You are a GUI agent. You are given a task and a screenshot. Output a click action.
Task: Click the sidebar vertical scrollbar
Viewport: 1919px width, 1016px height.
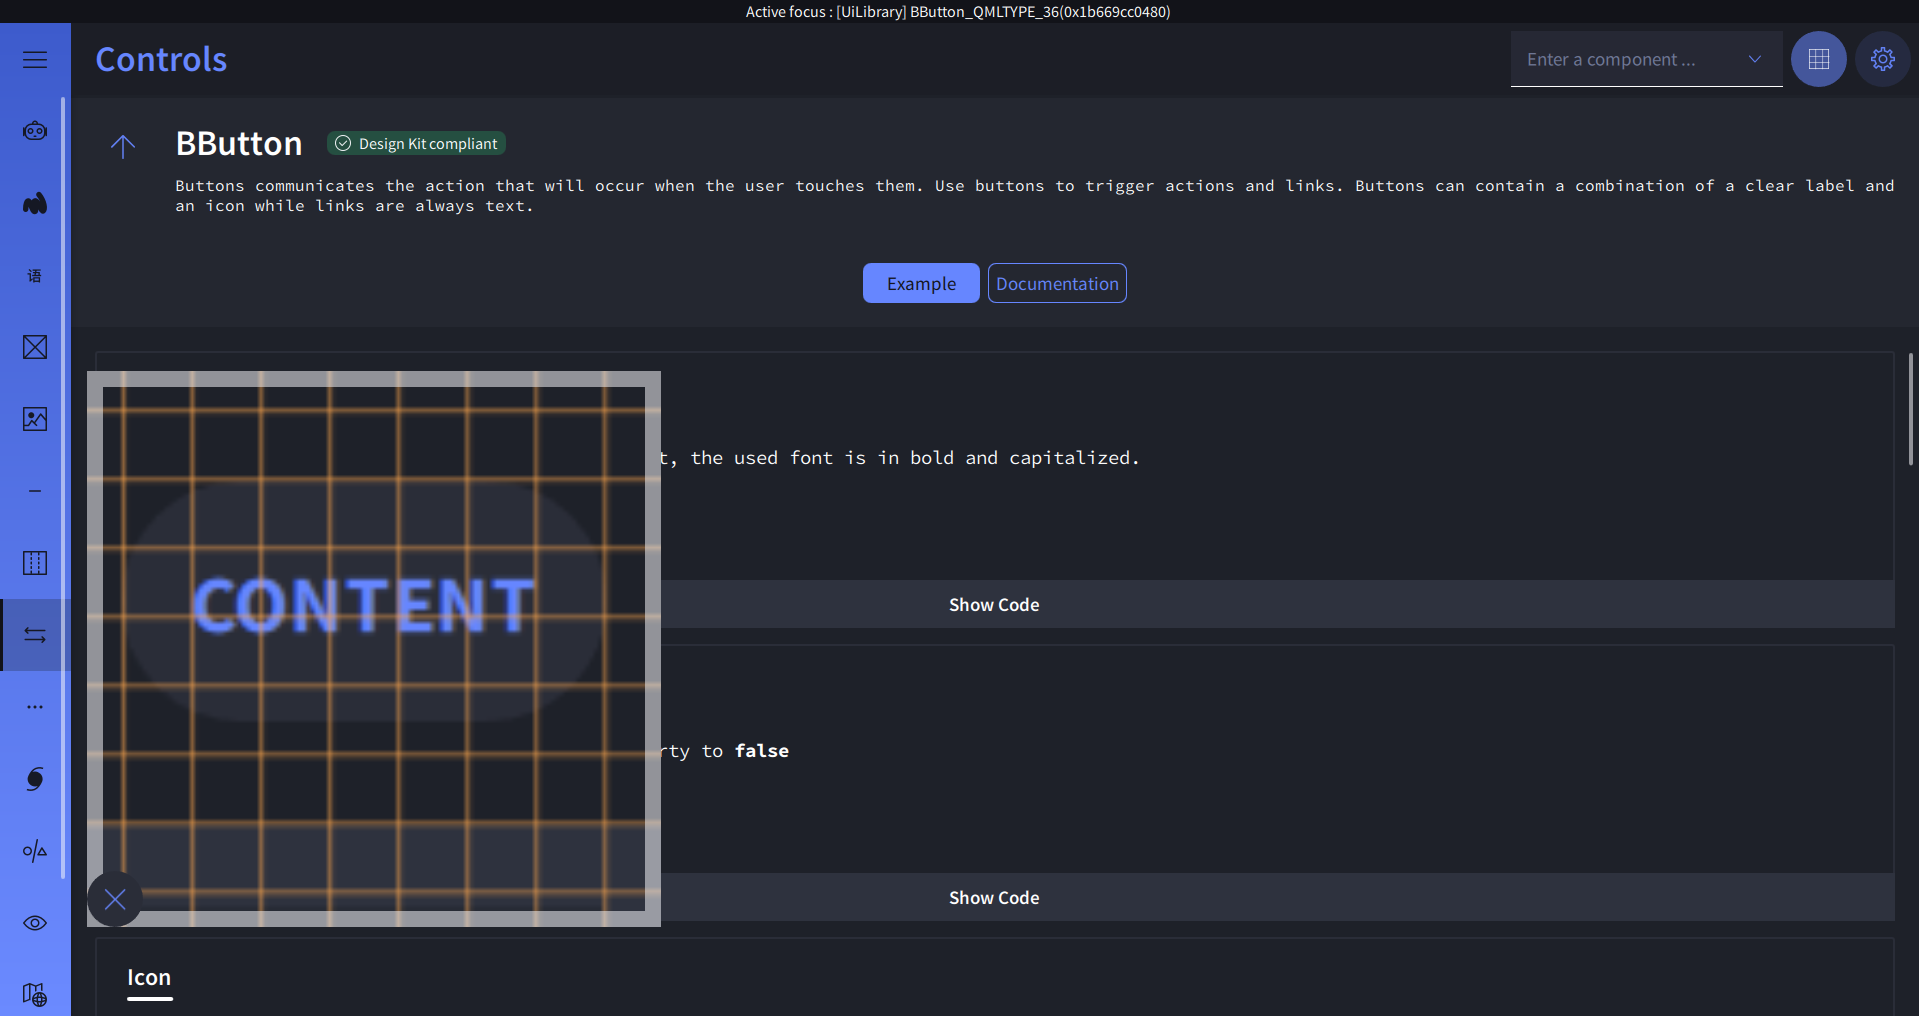coord(64,488)
